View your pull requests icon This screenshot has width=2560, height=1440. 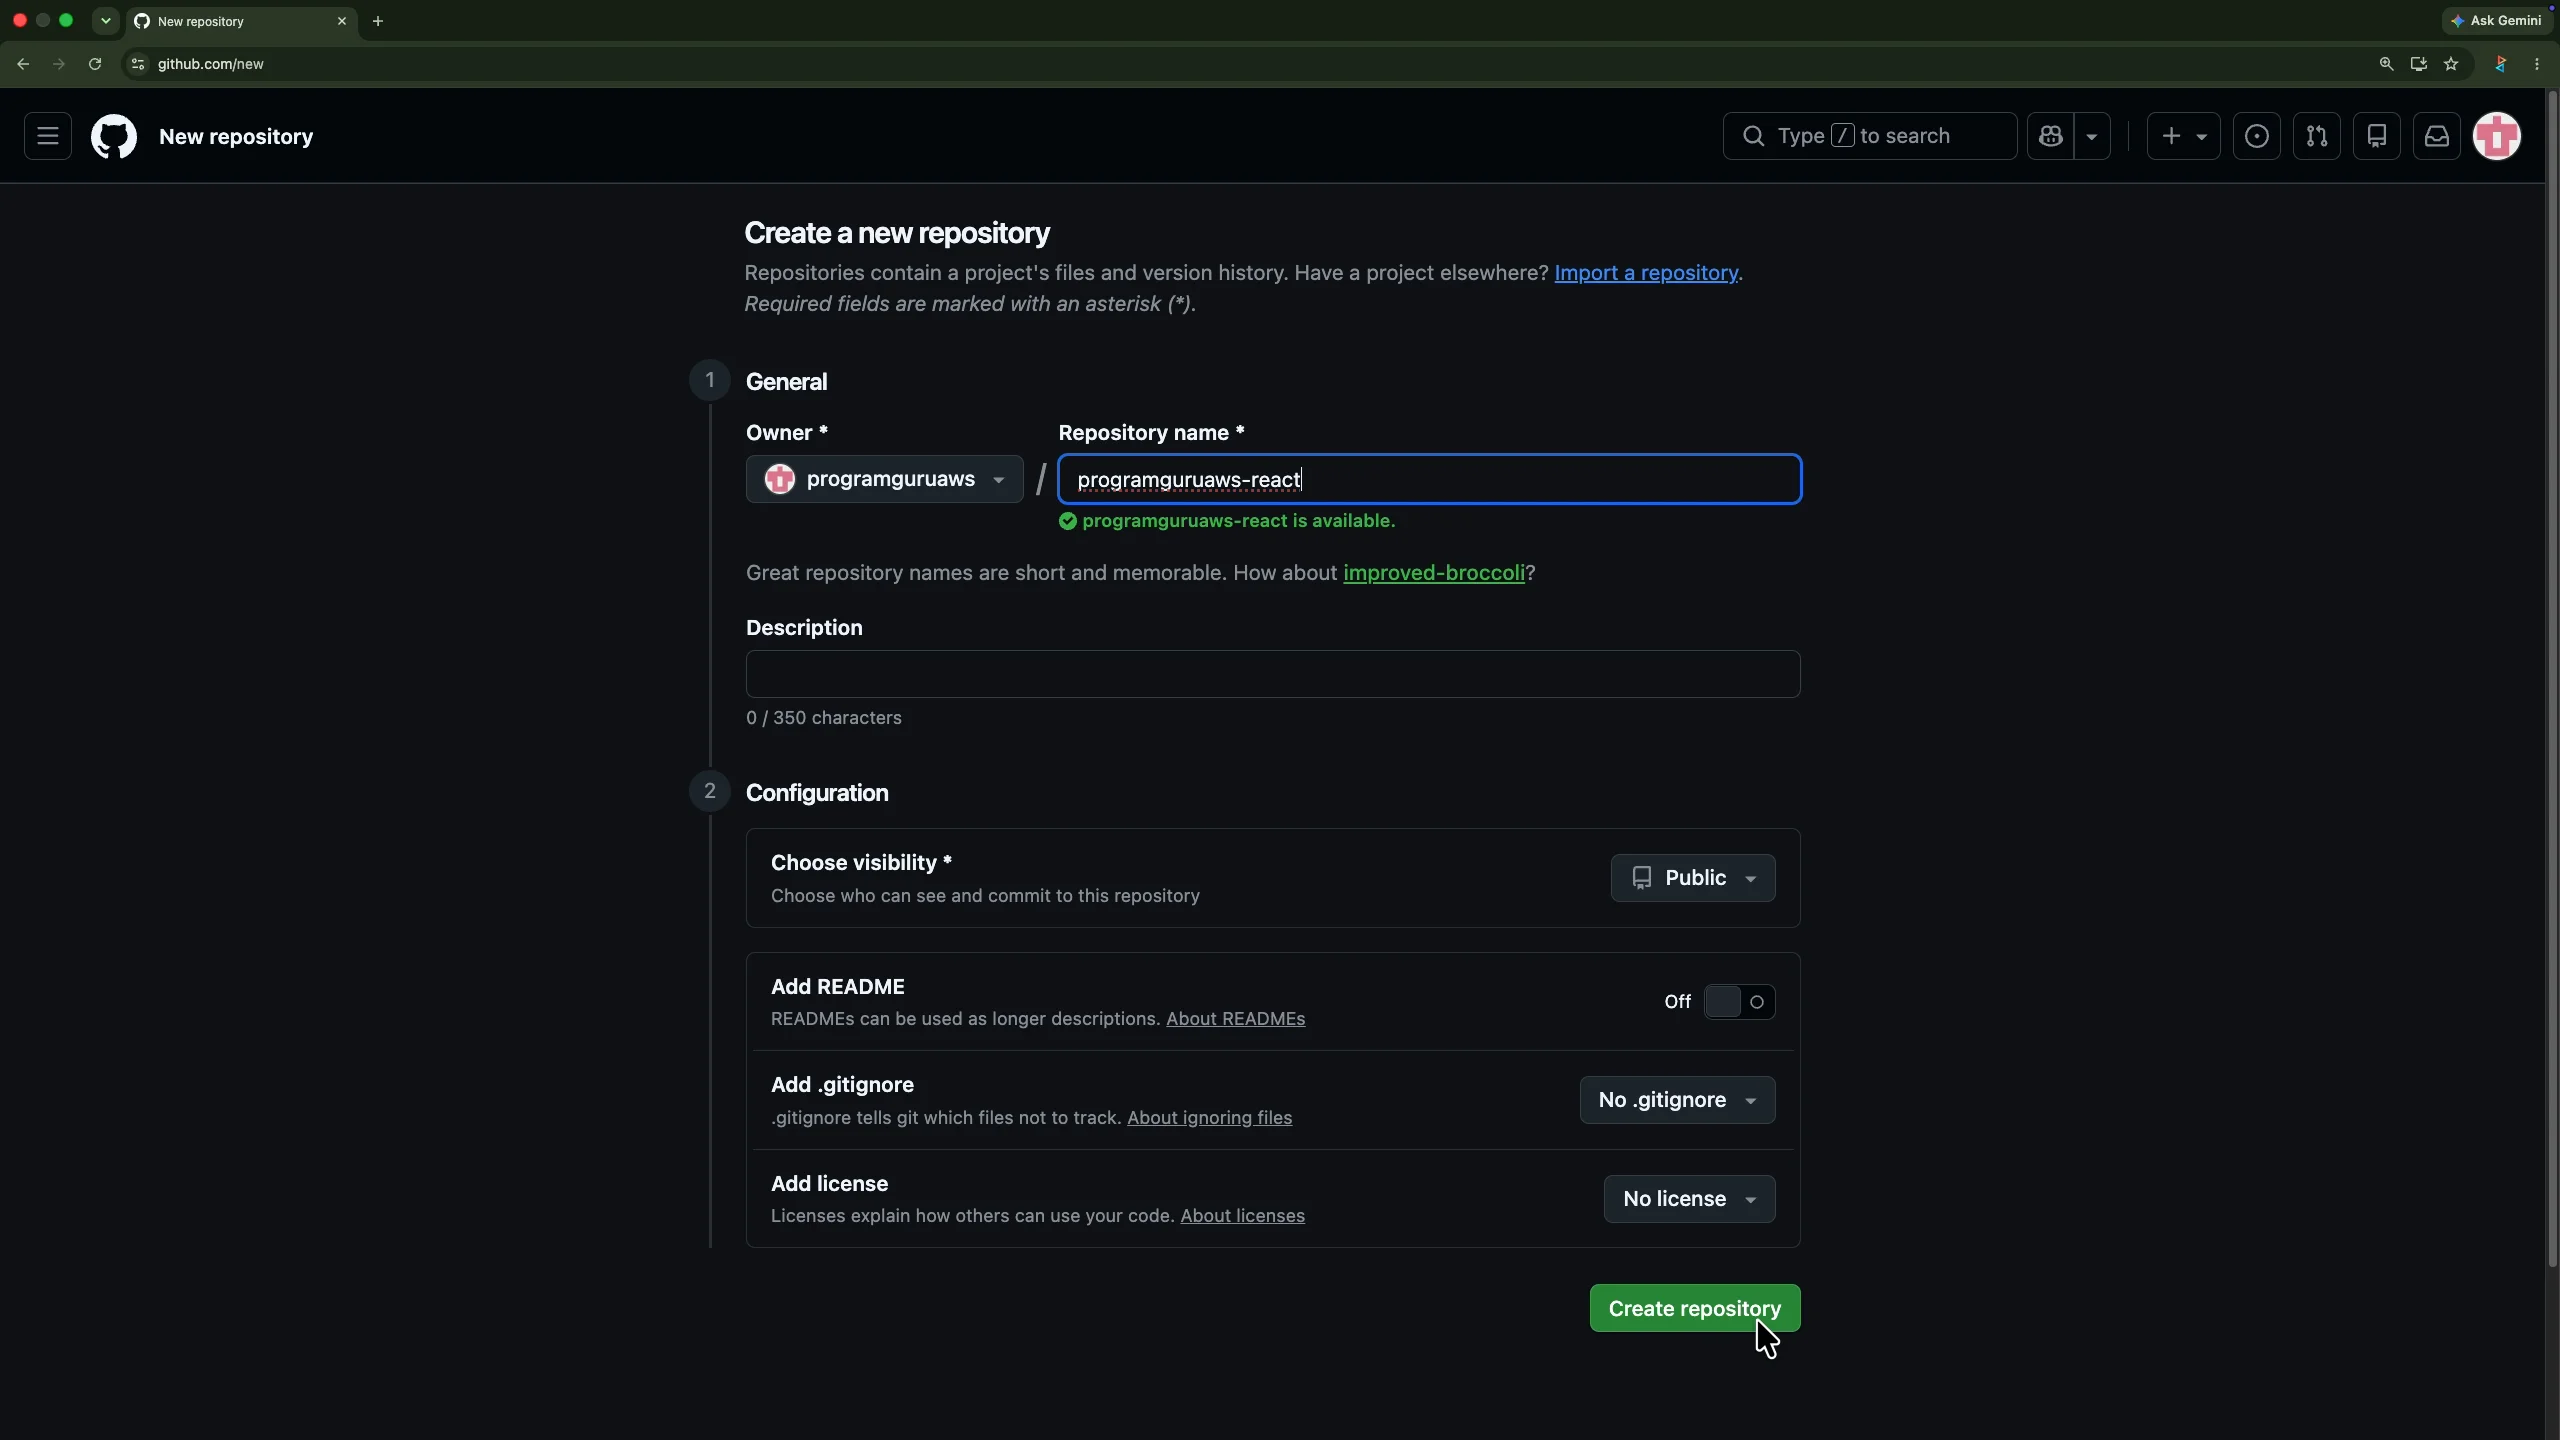2317,136
